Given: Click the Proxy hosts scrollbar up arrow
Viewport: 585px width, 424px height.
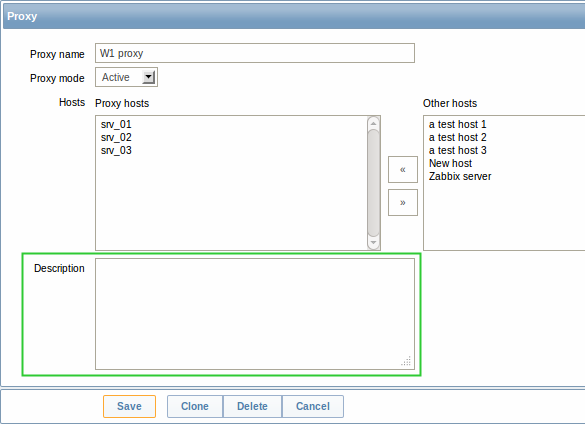Looking at the screenshot, I should 373,123.
